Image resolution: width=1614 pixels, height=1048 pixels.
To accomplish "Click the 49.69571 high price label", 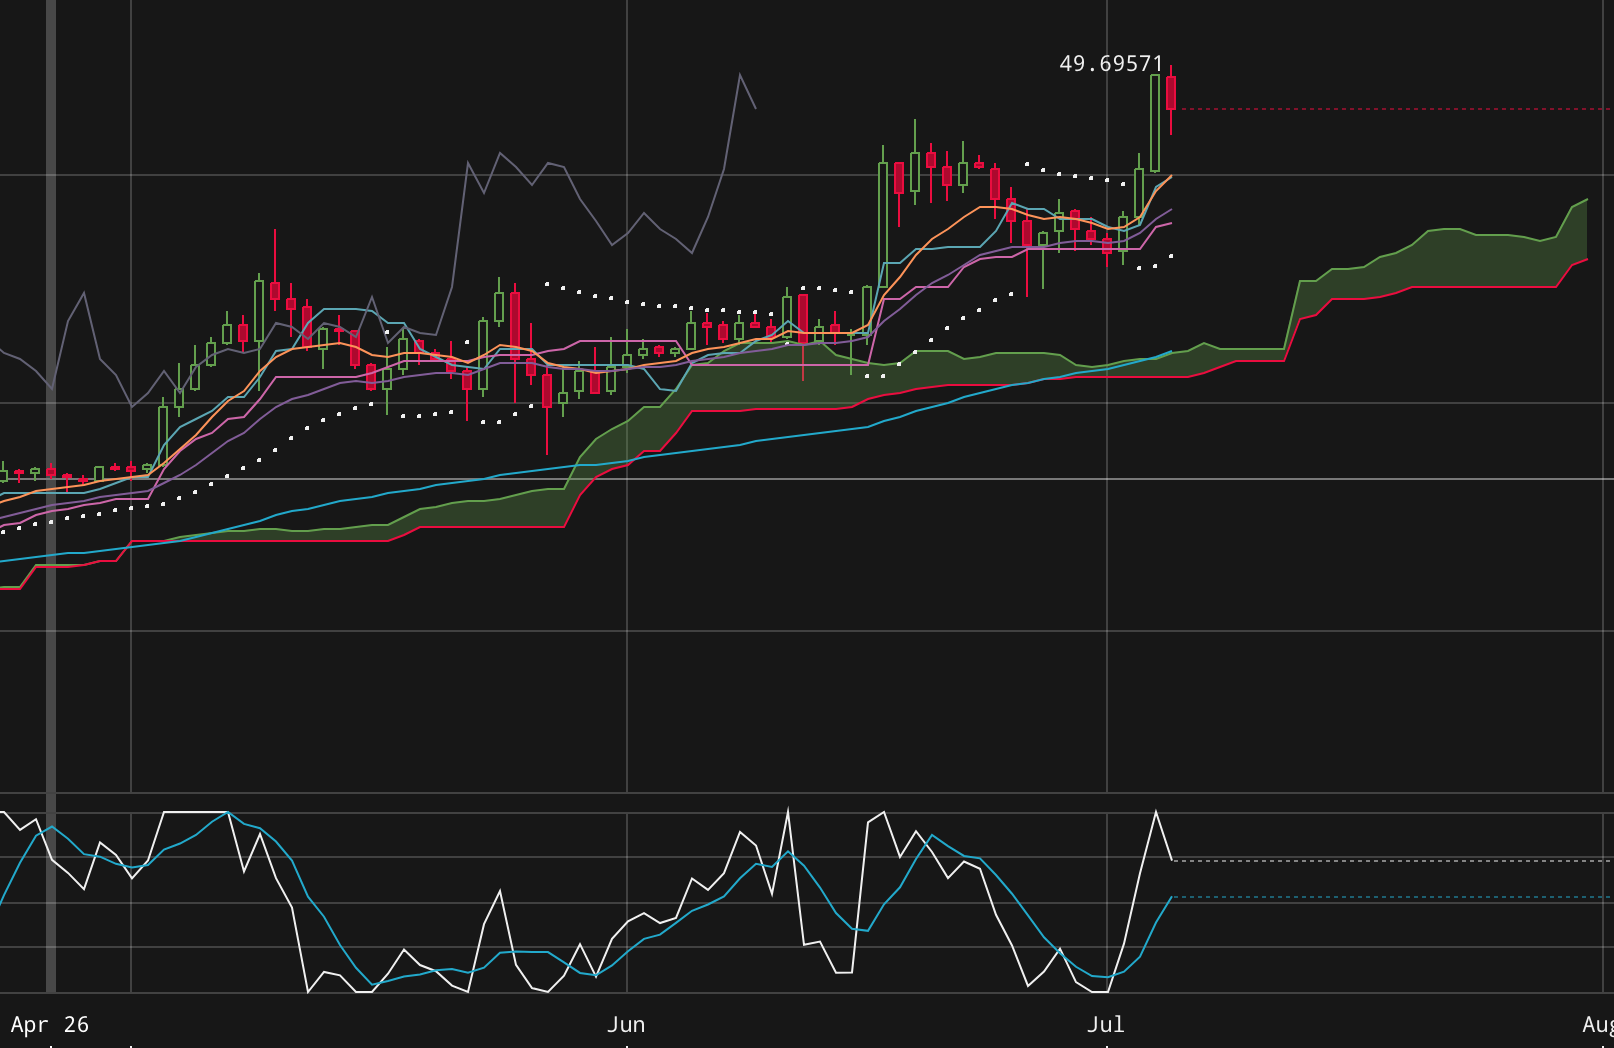I will (1112, 64).
